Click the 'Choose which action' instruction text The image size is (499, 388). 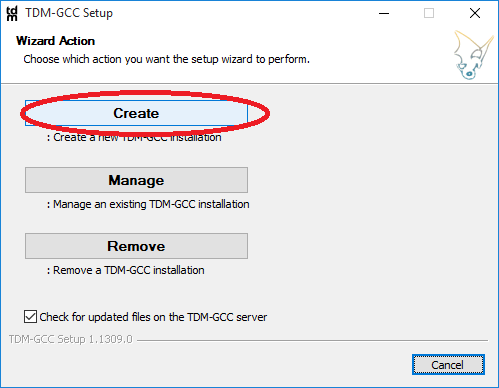[x=167, y=59]
